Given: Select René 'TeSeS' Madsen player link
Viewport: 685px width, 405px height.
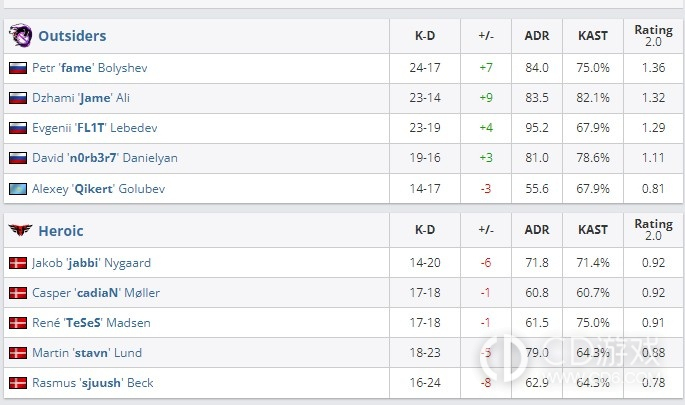Looking at the screenshot, I should (x=91, y=323).
